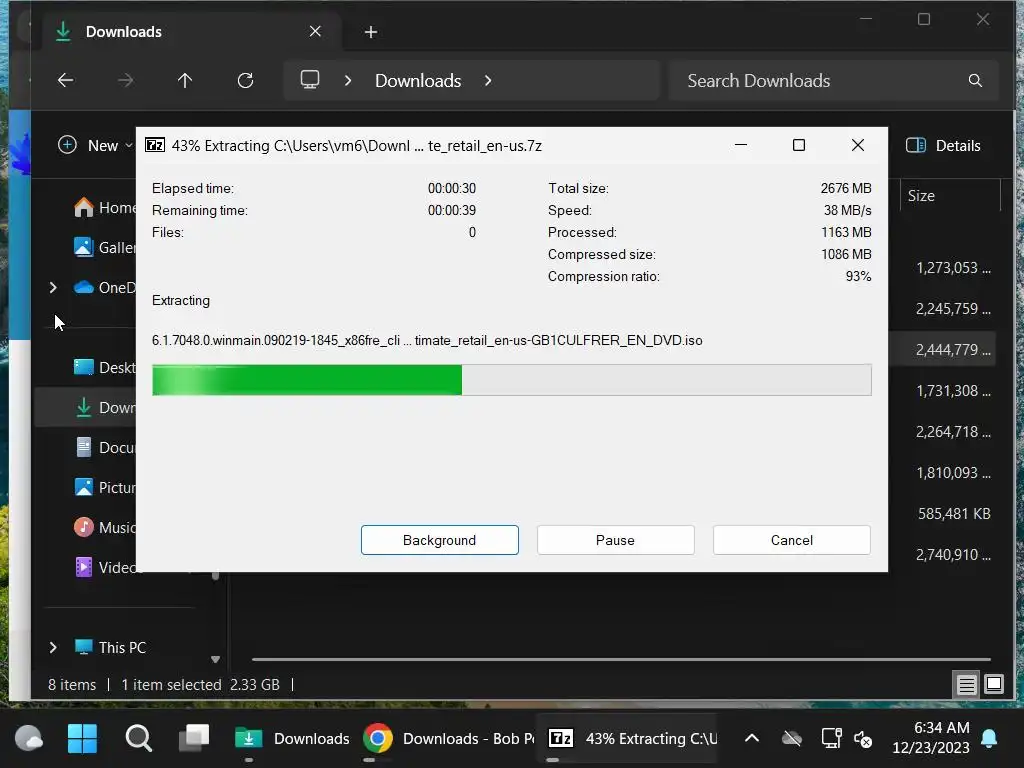Switch to Chrome Downloads window
Viewport: 1024px width, 768px height.
tap(448, 739)
